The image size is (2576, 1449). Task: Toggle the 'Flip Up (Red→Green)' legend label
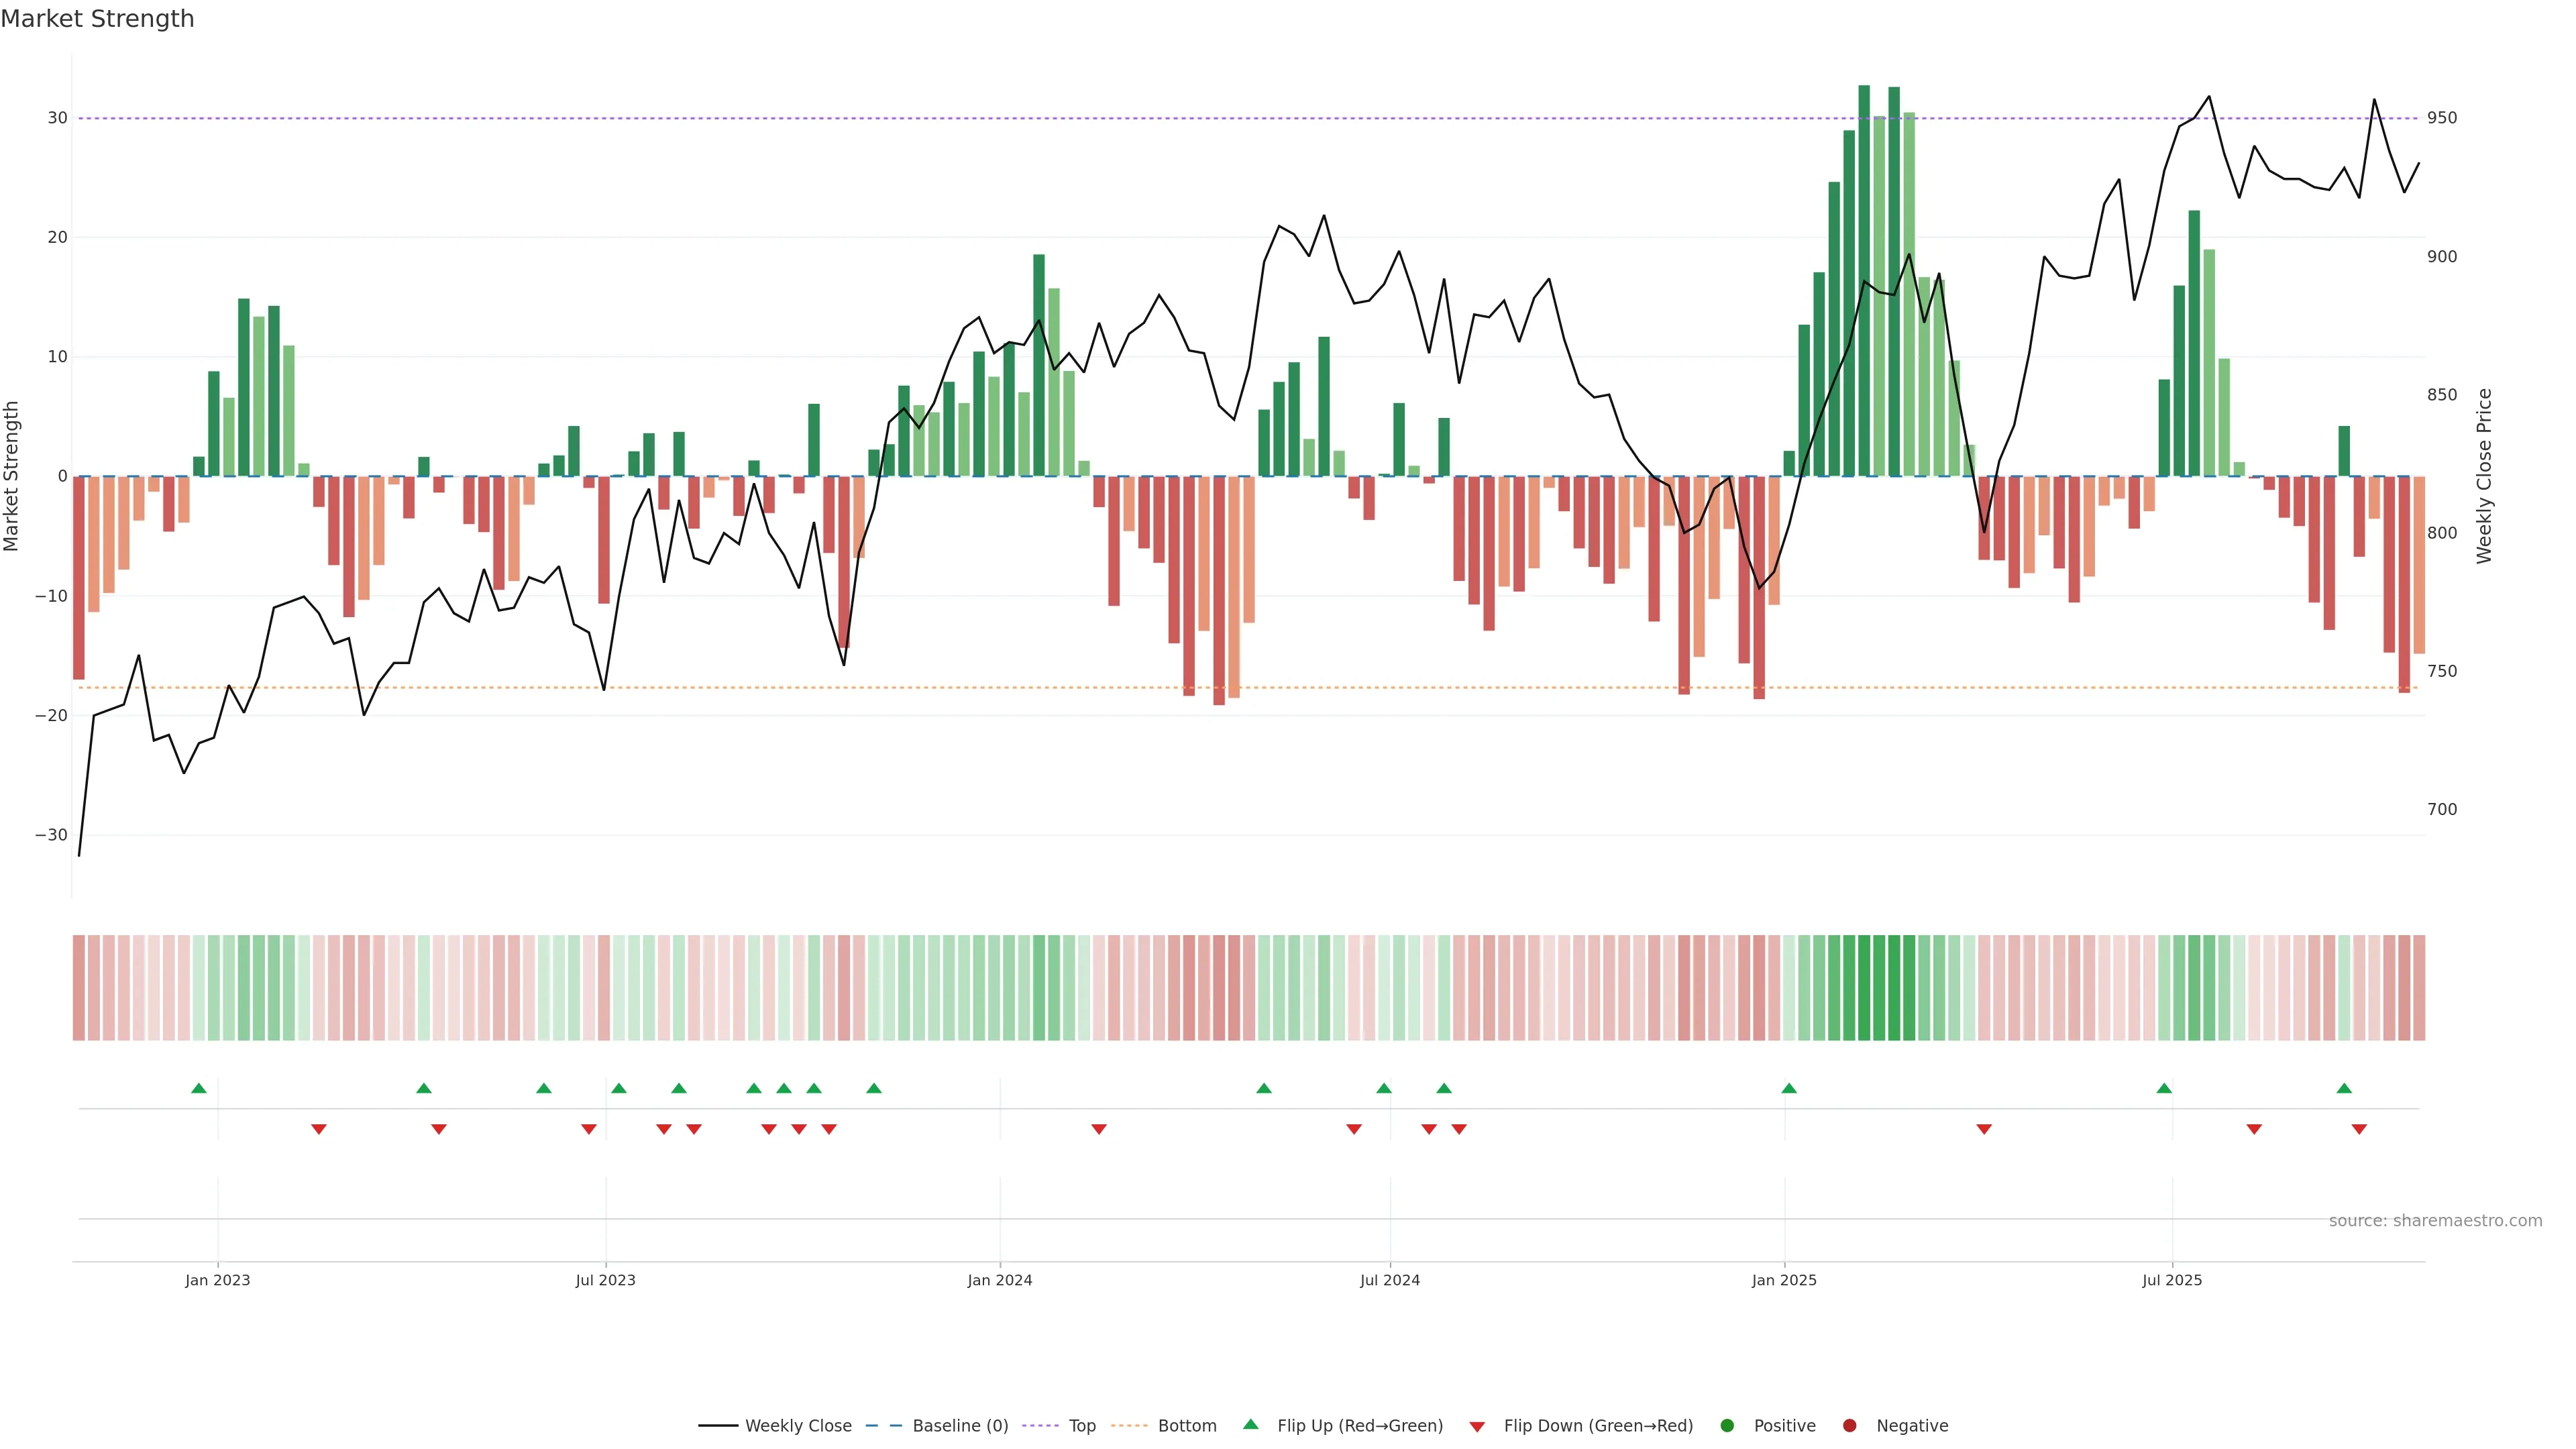[x=1360, y=1426]
